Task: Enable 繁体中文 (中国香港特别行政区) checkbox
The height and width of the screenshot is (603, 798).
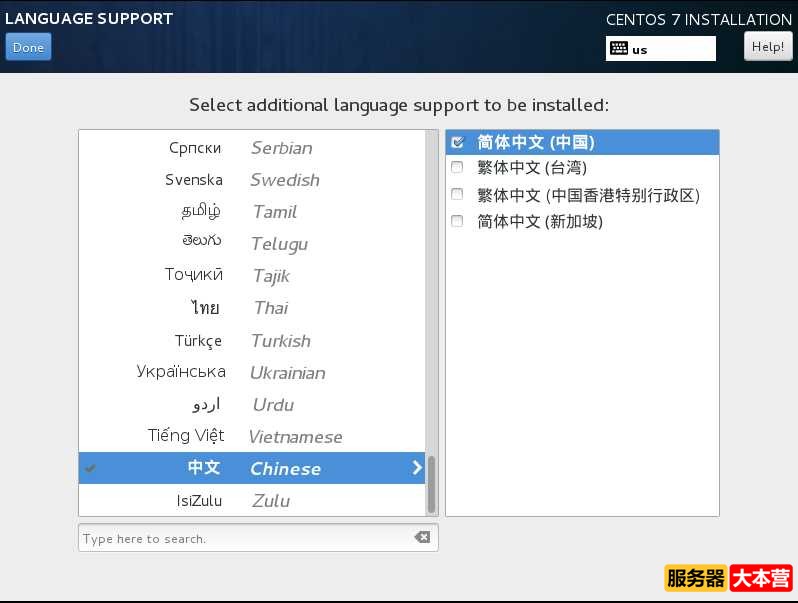Action: [x=457, y=194]
